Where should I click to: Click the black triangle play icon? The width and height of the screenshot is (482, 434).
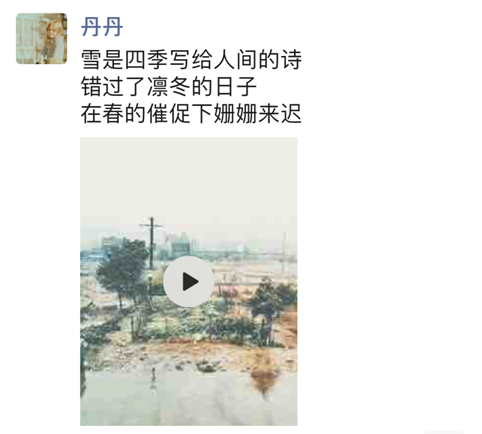pyautogui.click(x=190, y=282)
